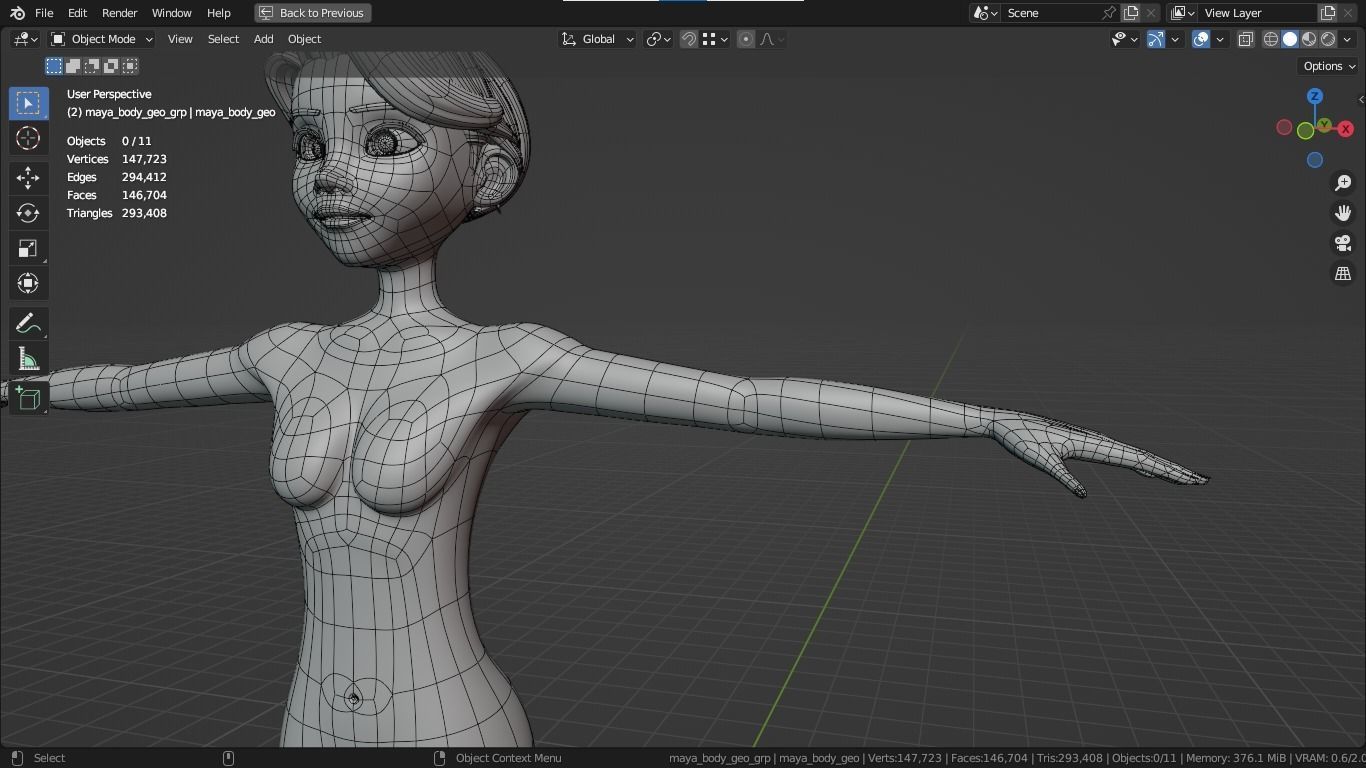Switch to Rendered shading

1328,39
